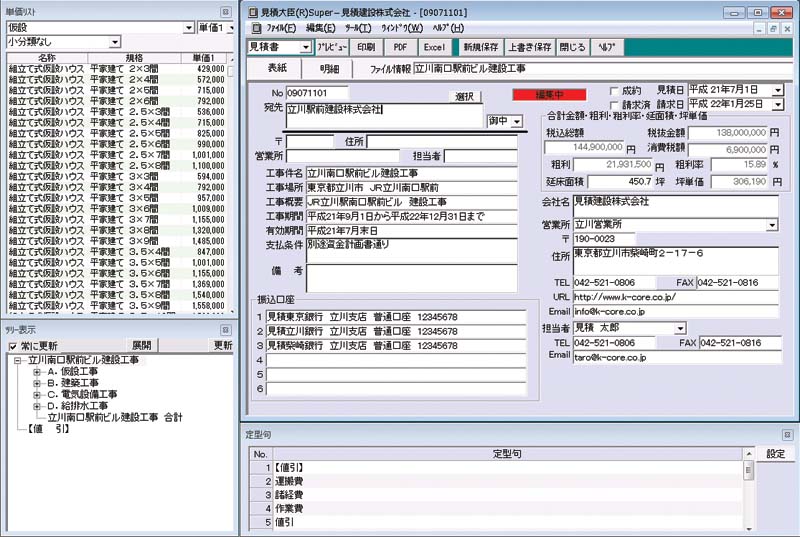Image resolution: width=800 pixels, height=537 pixels.
Task: Export via the PDF toolbar button
Action: tap(400, 47)
